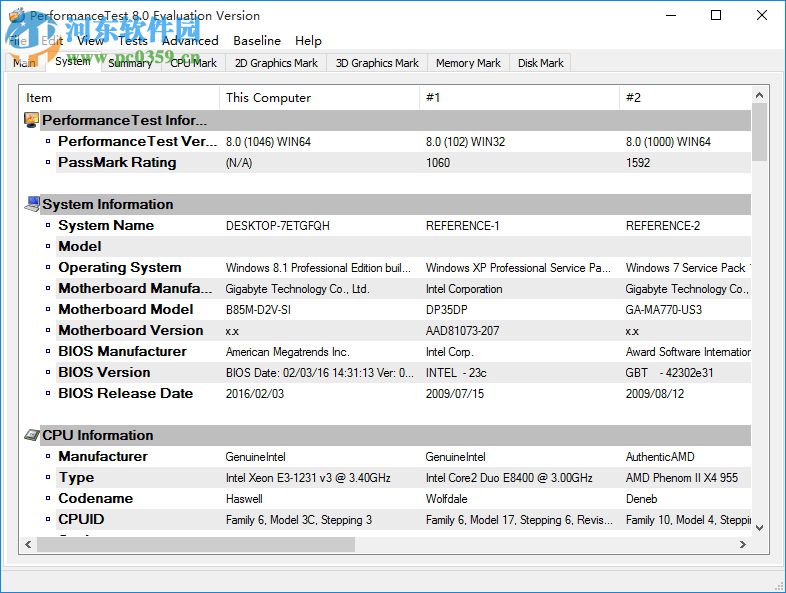Click the System Information laptop icon
This screenshot has height=593, width=786.
click(32, 204)
